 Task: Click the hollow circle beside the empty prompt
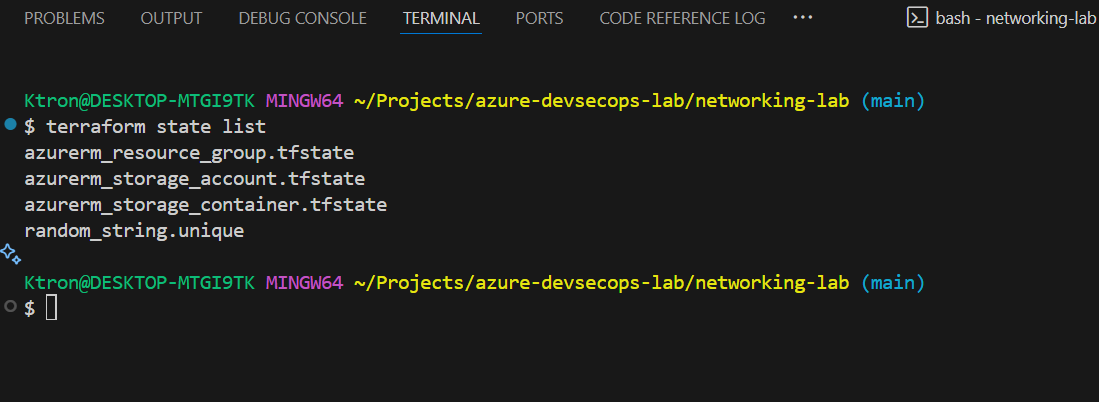tap(10, 307)
